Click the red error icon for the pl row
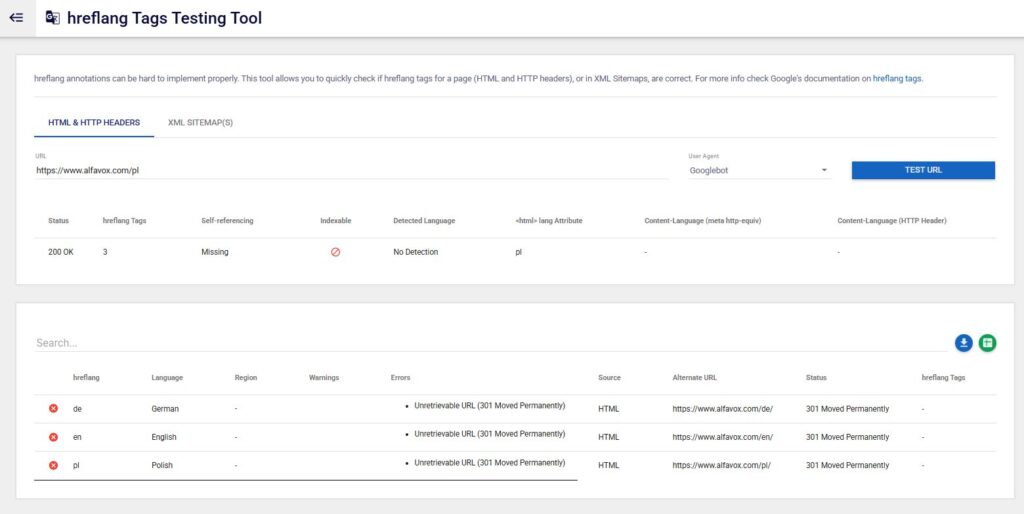This screenshot has height=514, width=1024. click(53, 465)
